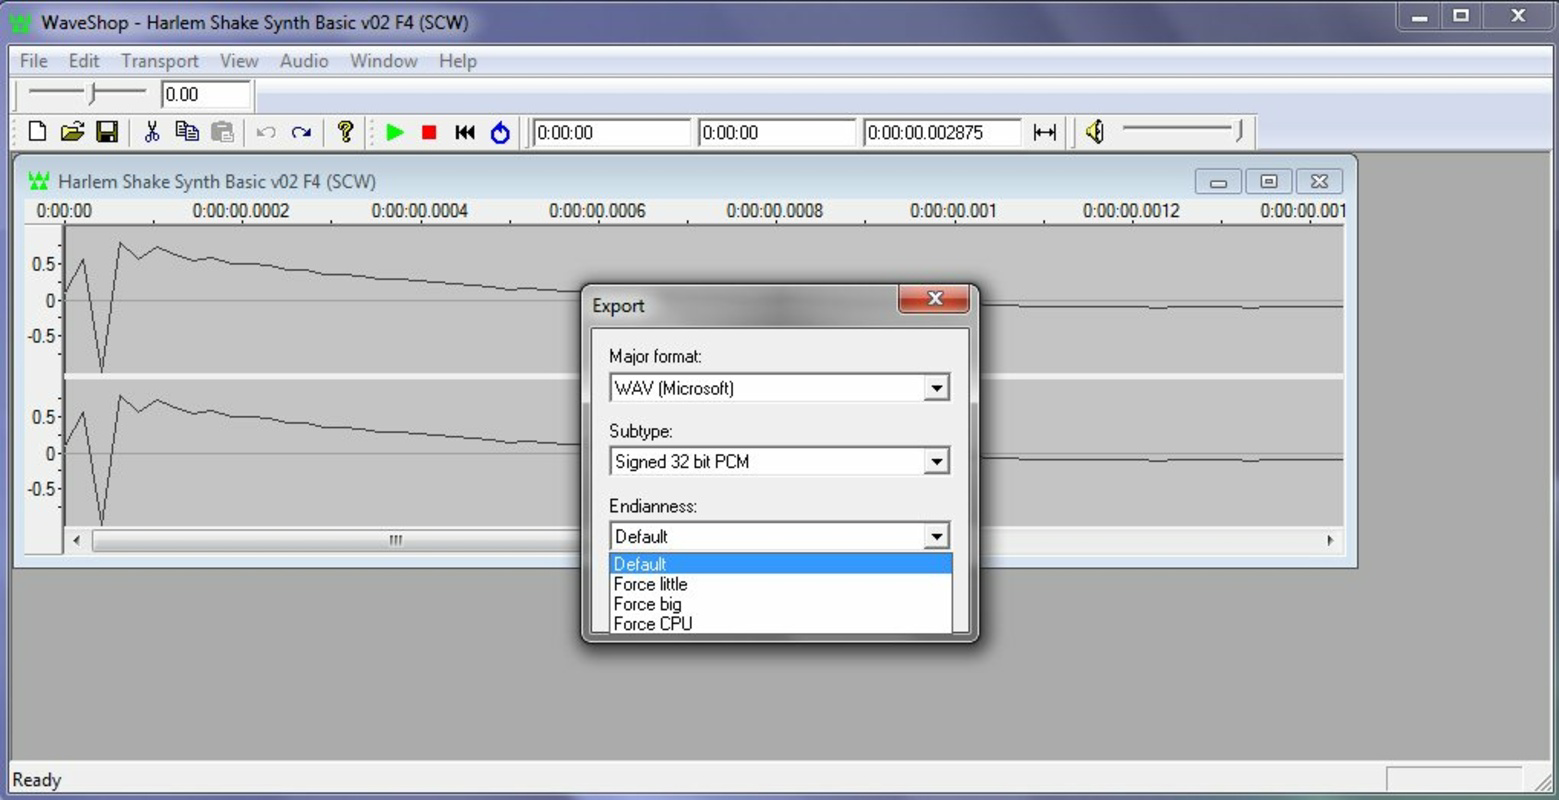Mute audio with the speaker icon
The height and width of the screenshot is (800, 1559).
(1095, 132)
